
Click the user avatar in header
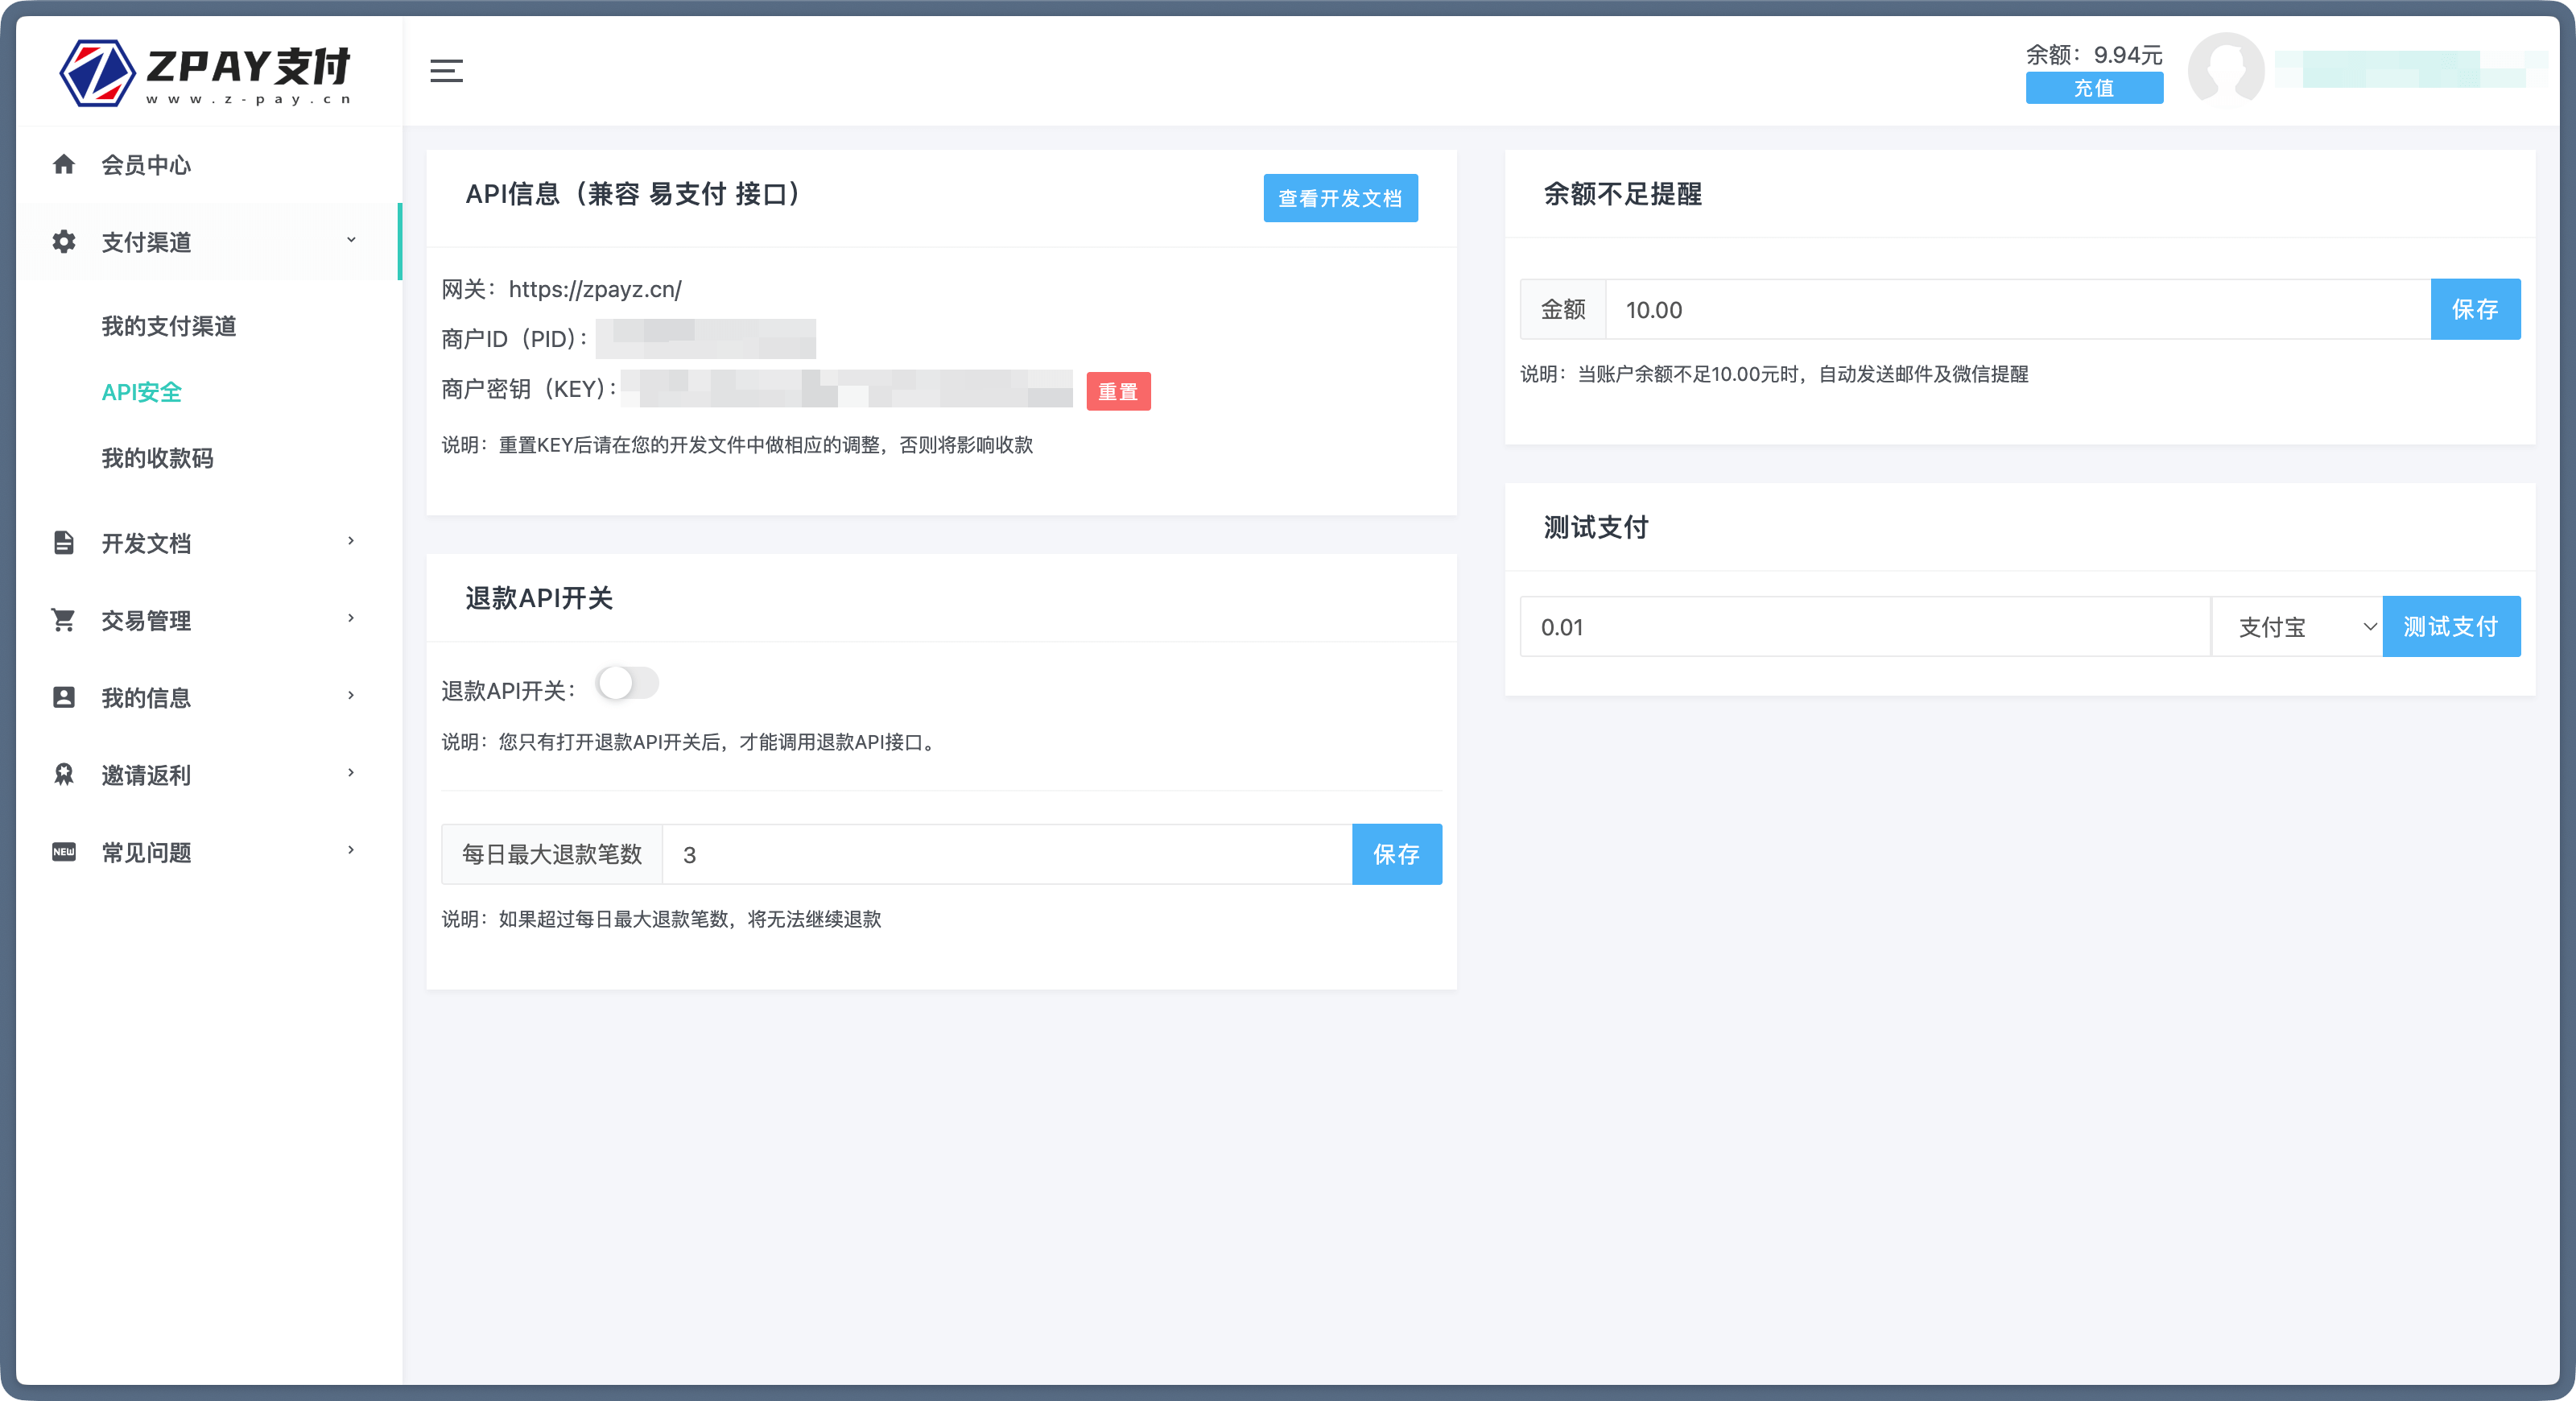coord(2225,70)
